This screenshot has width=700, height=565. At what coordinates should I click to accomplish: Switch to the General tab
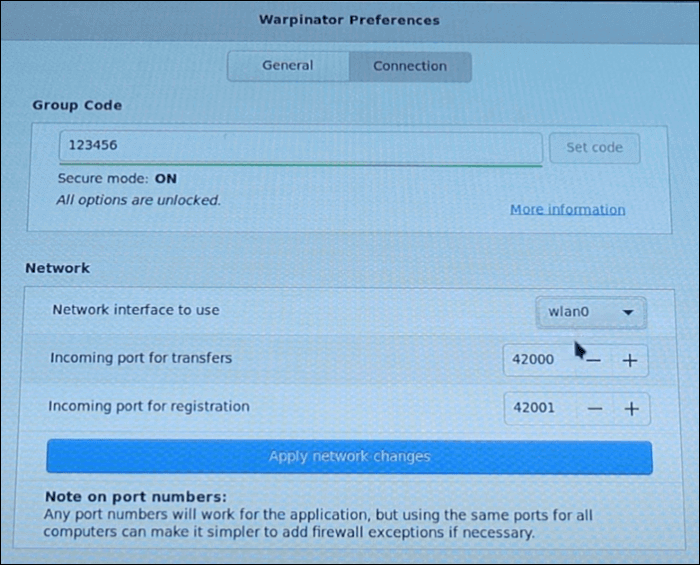tap(288, 66)
